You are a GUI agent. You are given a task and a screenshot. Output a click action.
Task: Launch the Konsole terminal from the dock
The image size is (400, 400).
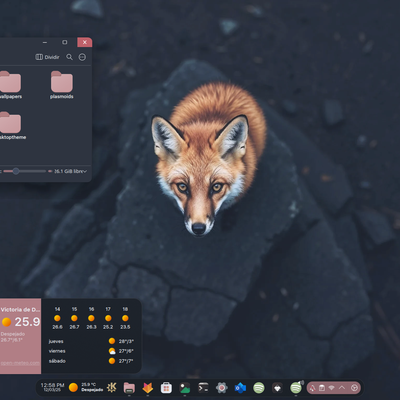pos(203,388)
